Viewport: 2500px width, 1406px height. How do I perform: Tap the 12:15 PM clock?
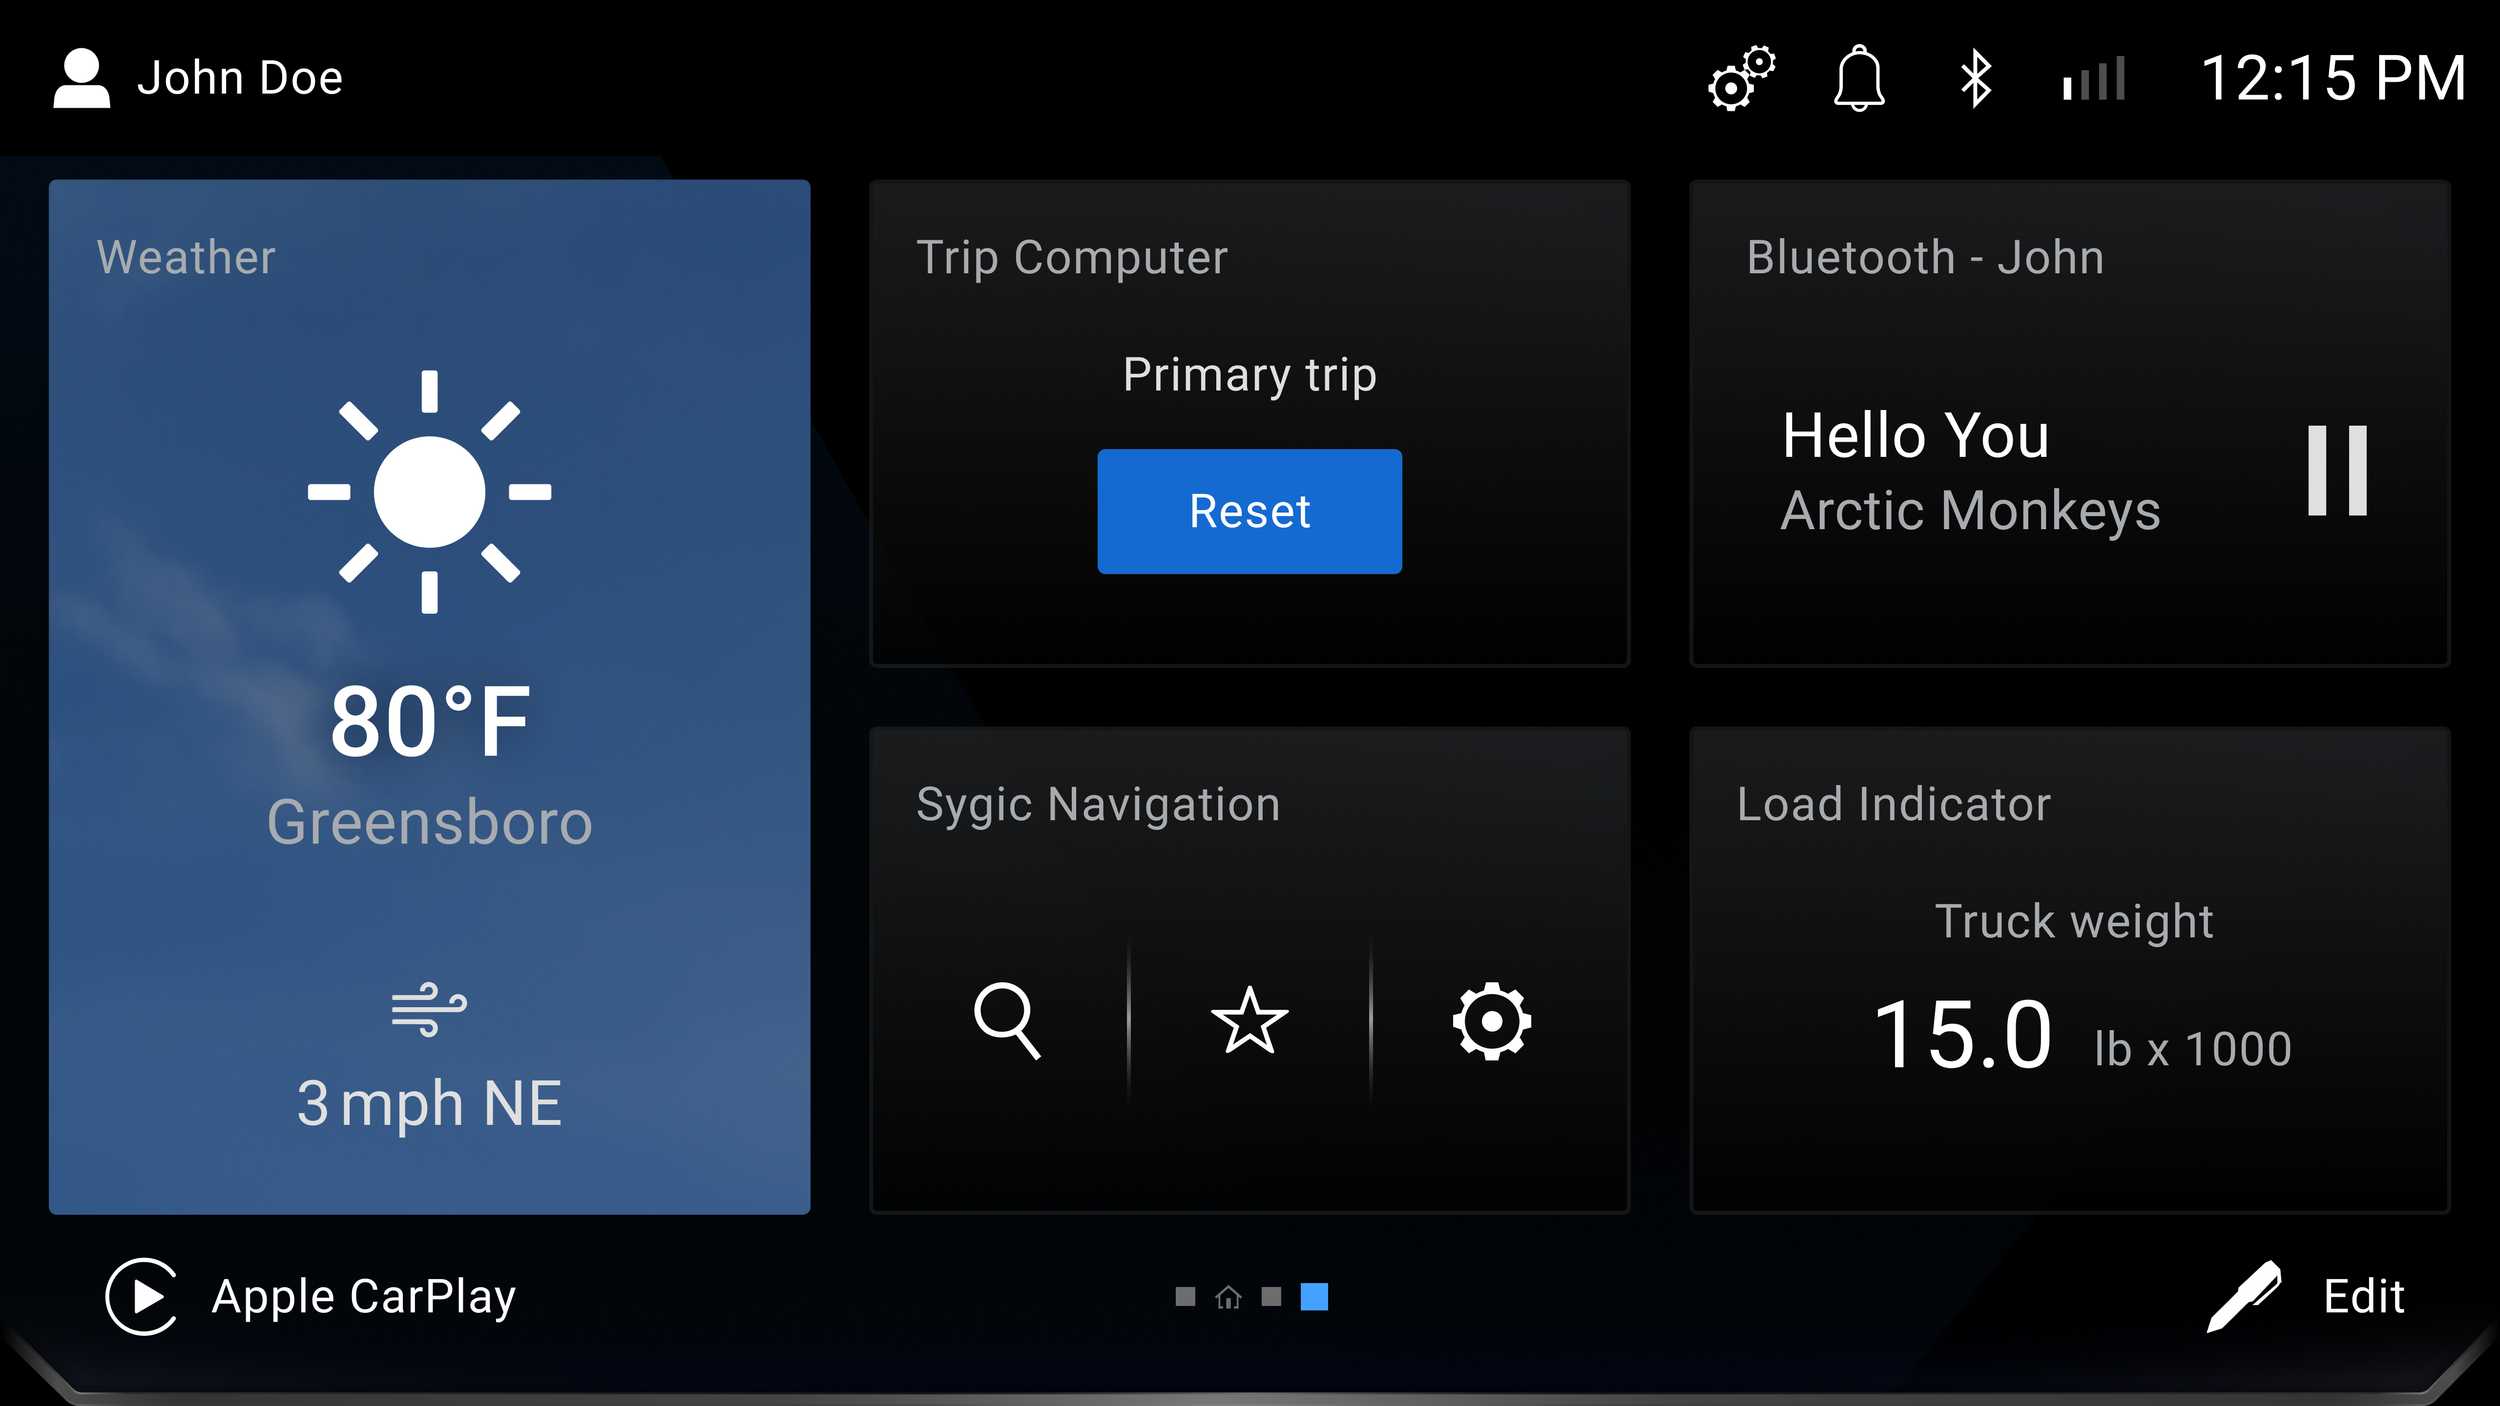click(x=2333, y=79)
